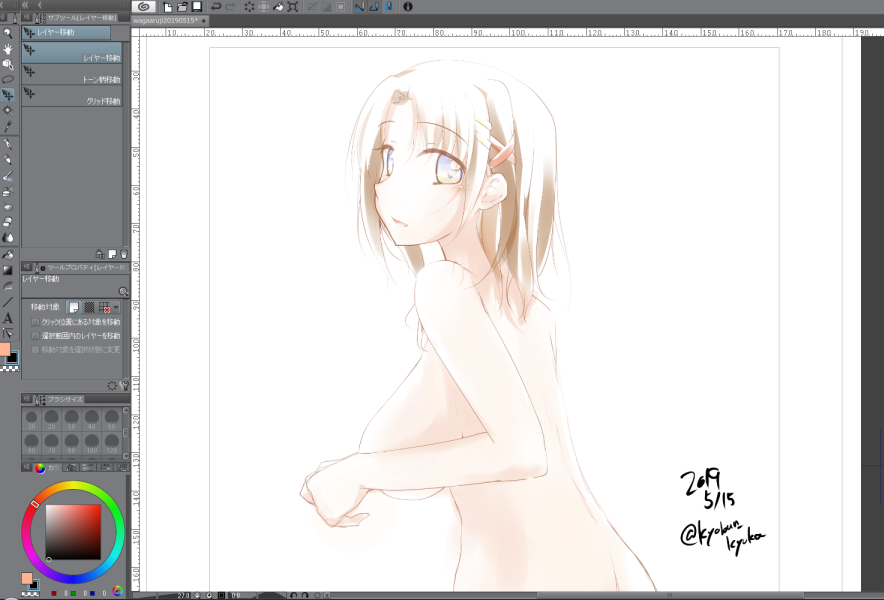
Task: Select the Eraser tool
Action: coord(8,222)
